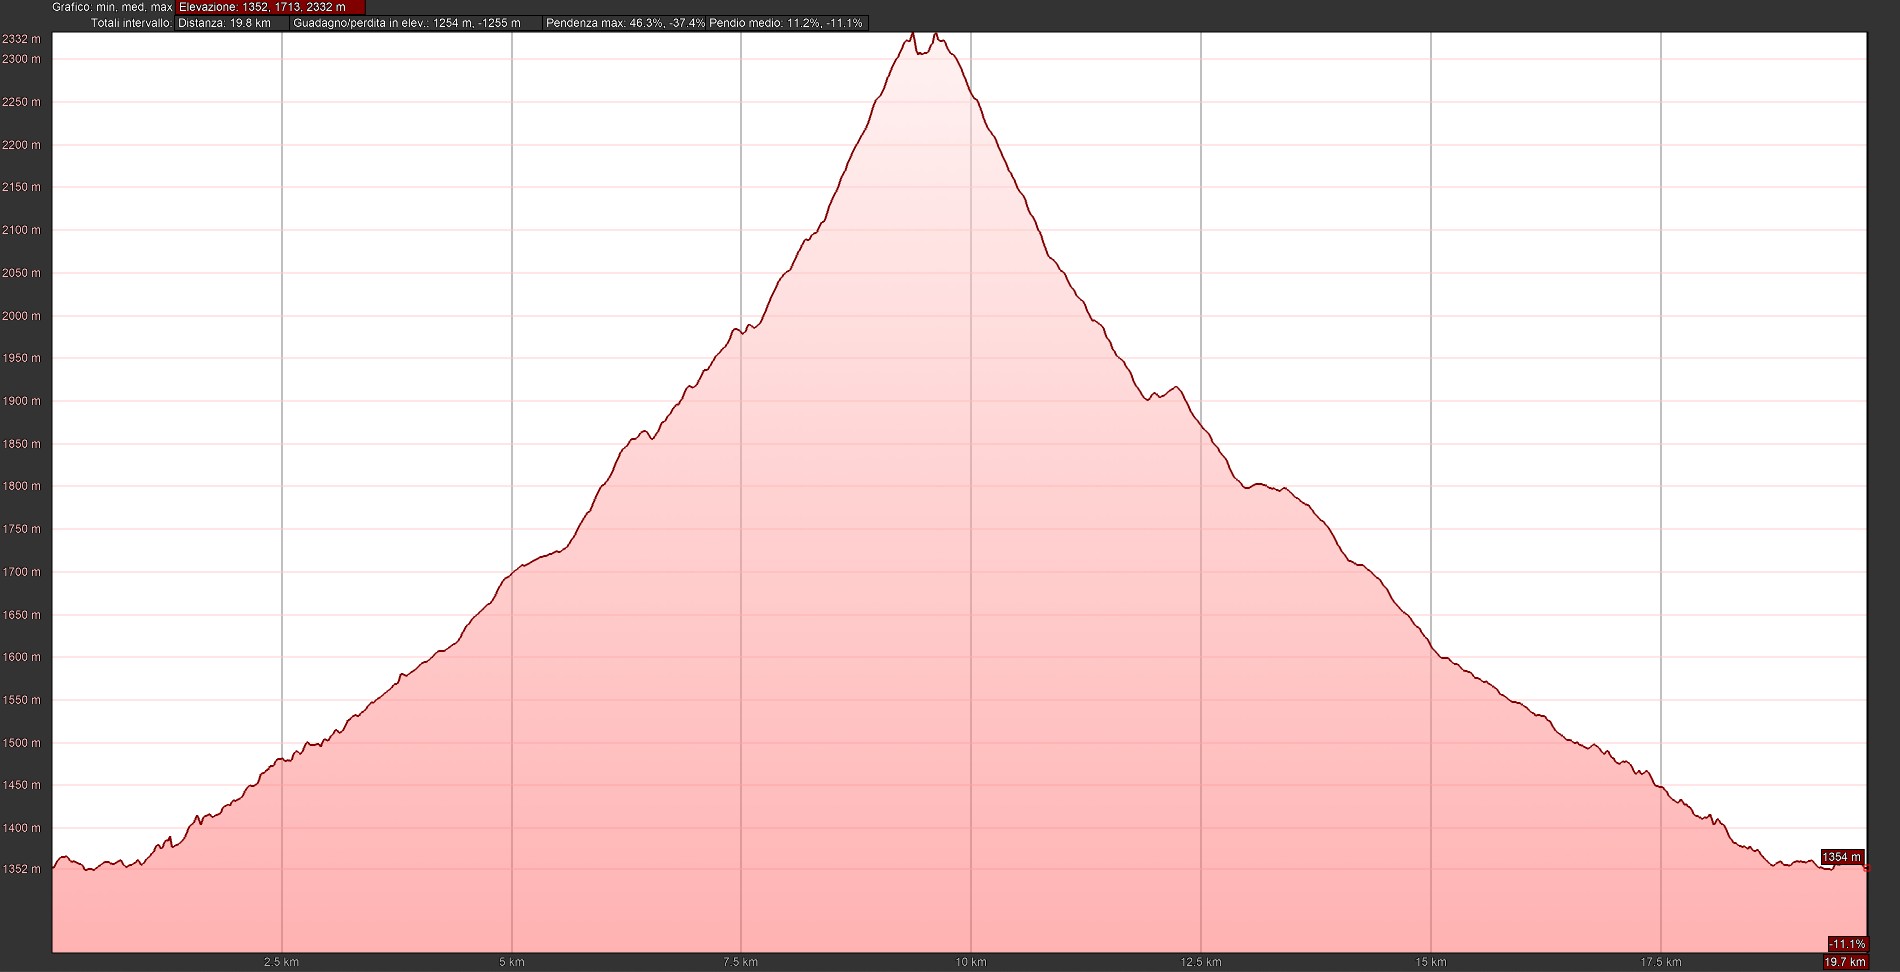Screen dimensions: 1900x972
Task: Click the 12.5 km axis label
Action: point(1200,962)
